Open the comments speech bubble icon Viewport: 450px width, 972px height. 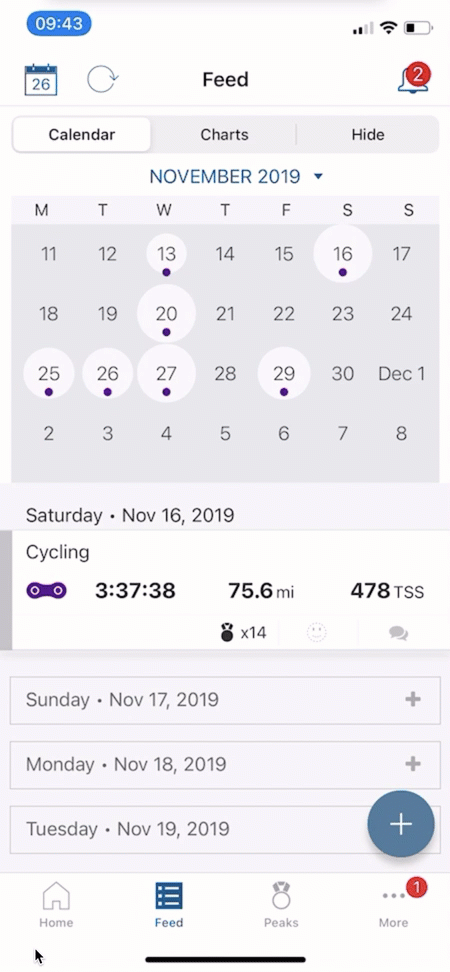click(x=399, y=633)
